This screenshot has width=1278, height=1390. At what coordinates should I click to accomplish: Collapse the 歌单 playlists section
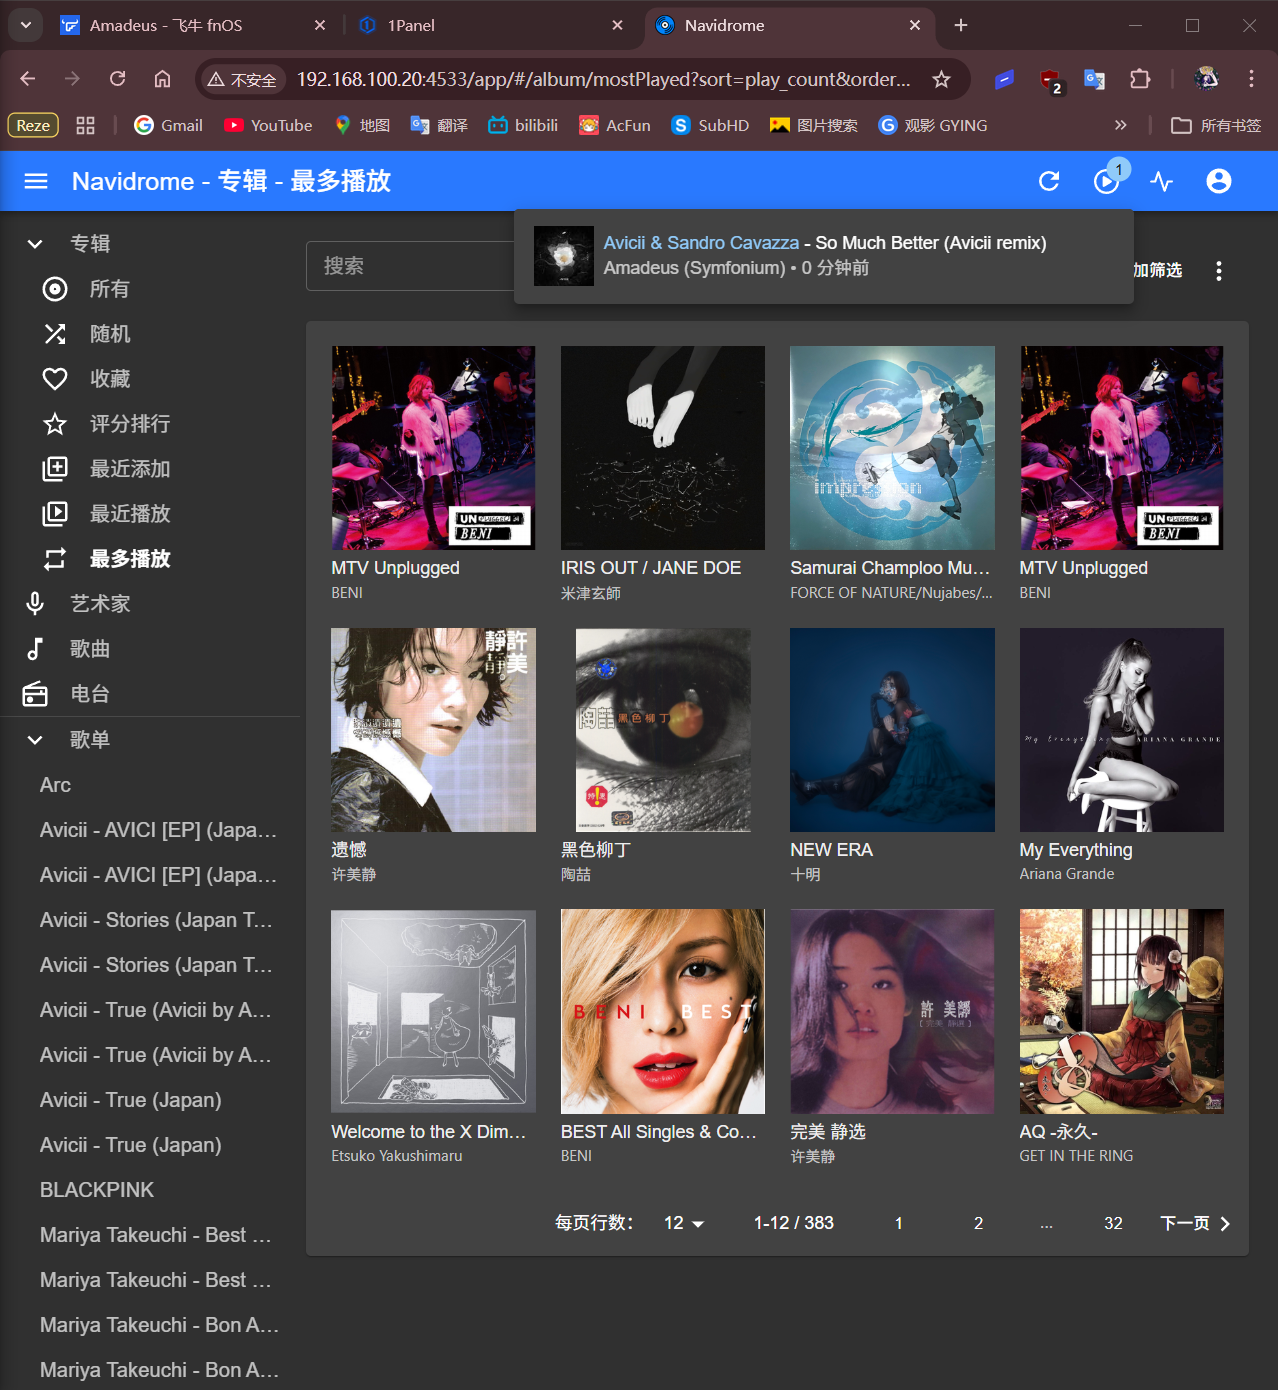tap(35, 740)
